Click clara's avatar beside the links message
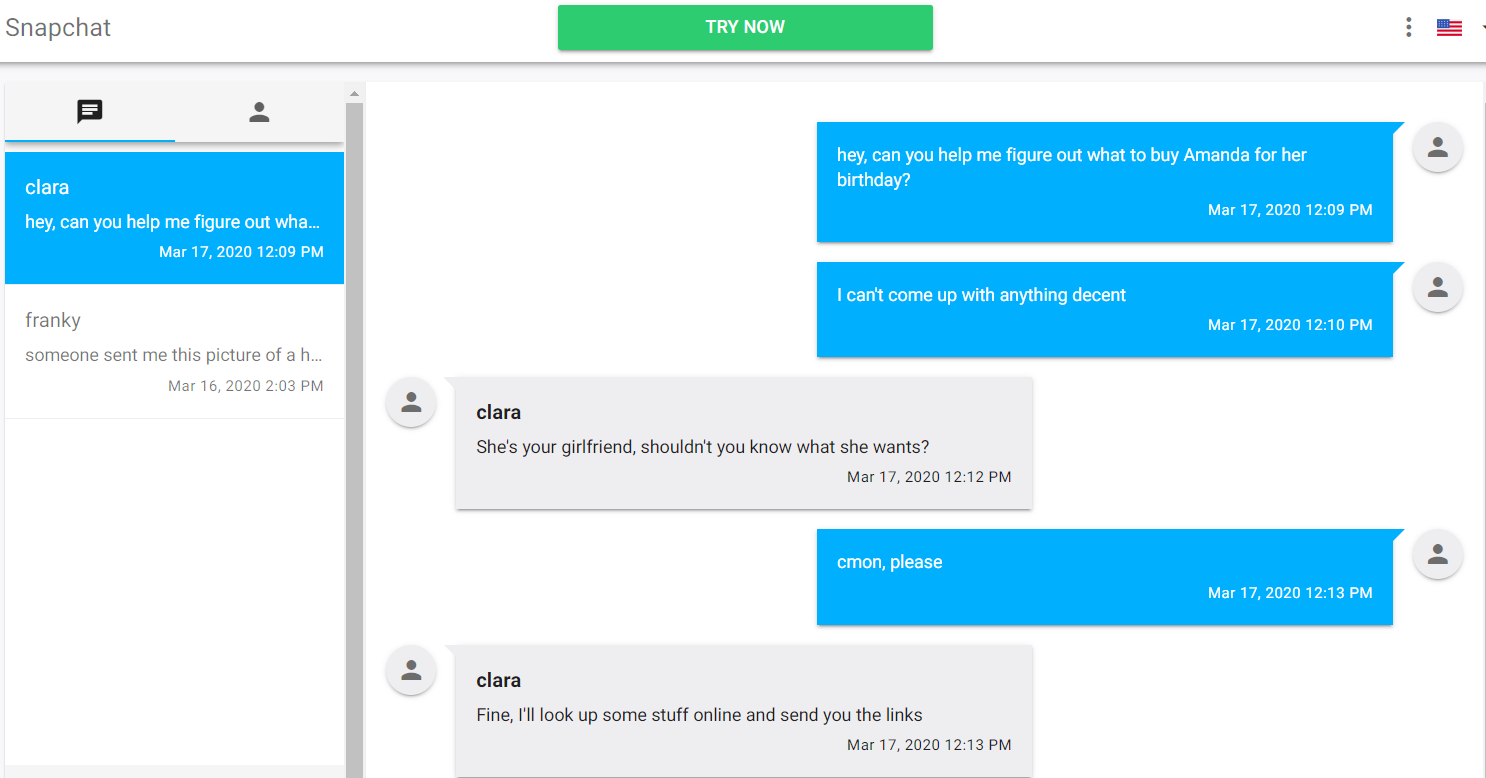 (x=411, y=671)
